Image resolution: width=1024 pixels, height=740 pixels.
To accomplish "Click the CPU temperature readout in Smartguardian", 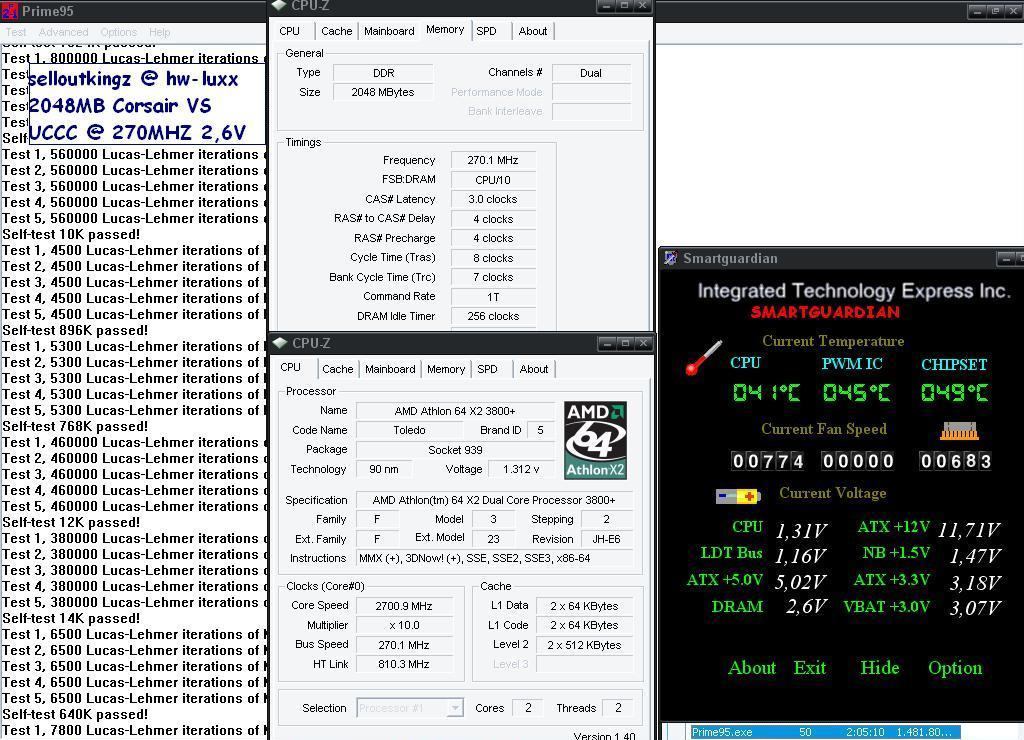I will [x=765, y=393].
